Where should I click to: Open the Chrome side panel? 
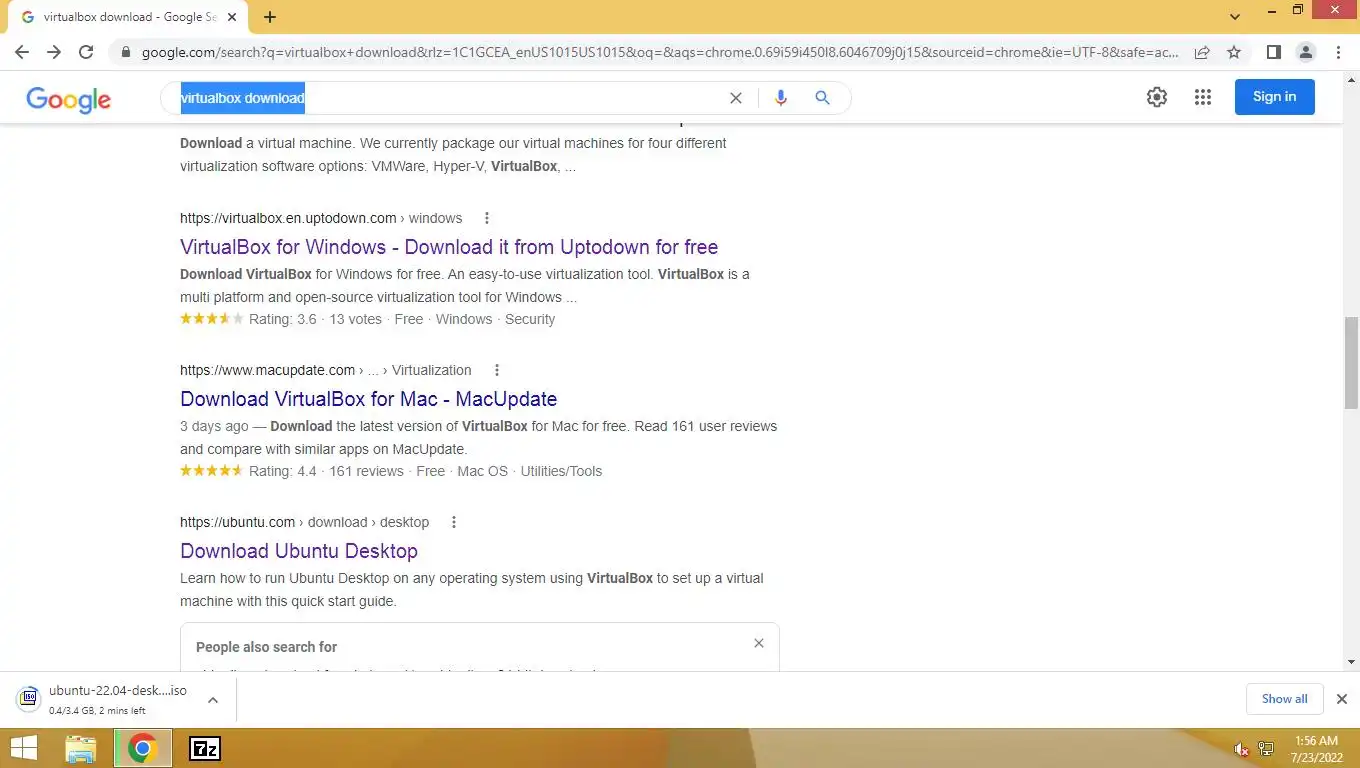(x=1273, y=52)
